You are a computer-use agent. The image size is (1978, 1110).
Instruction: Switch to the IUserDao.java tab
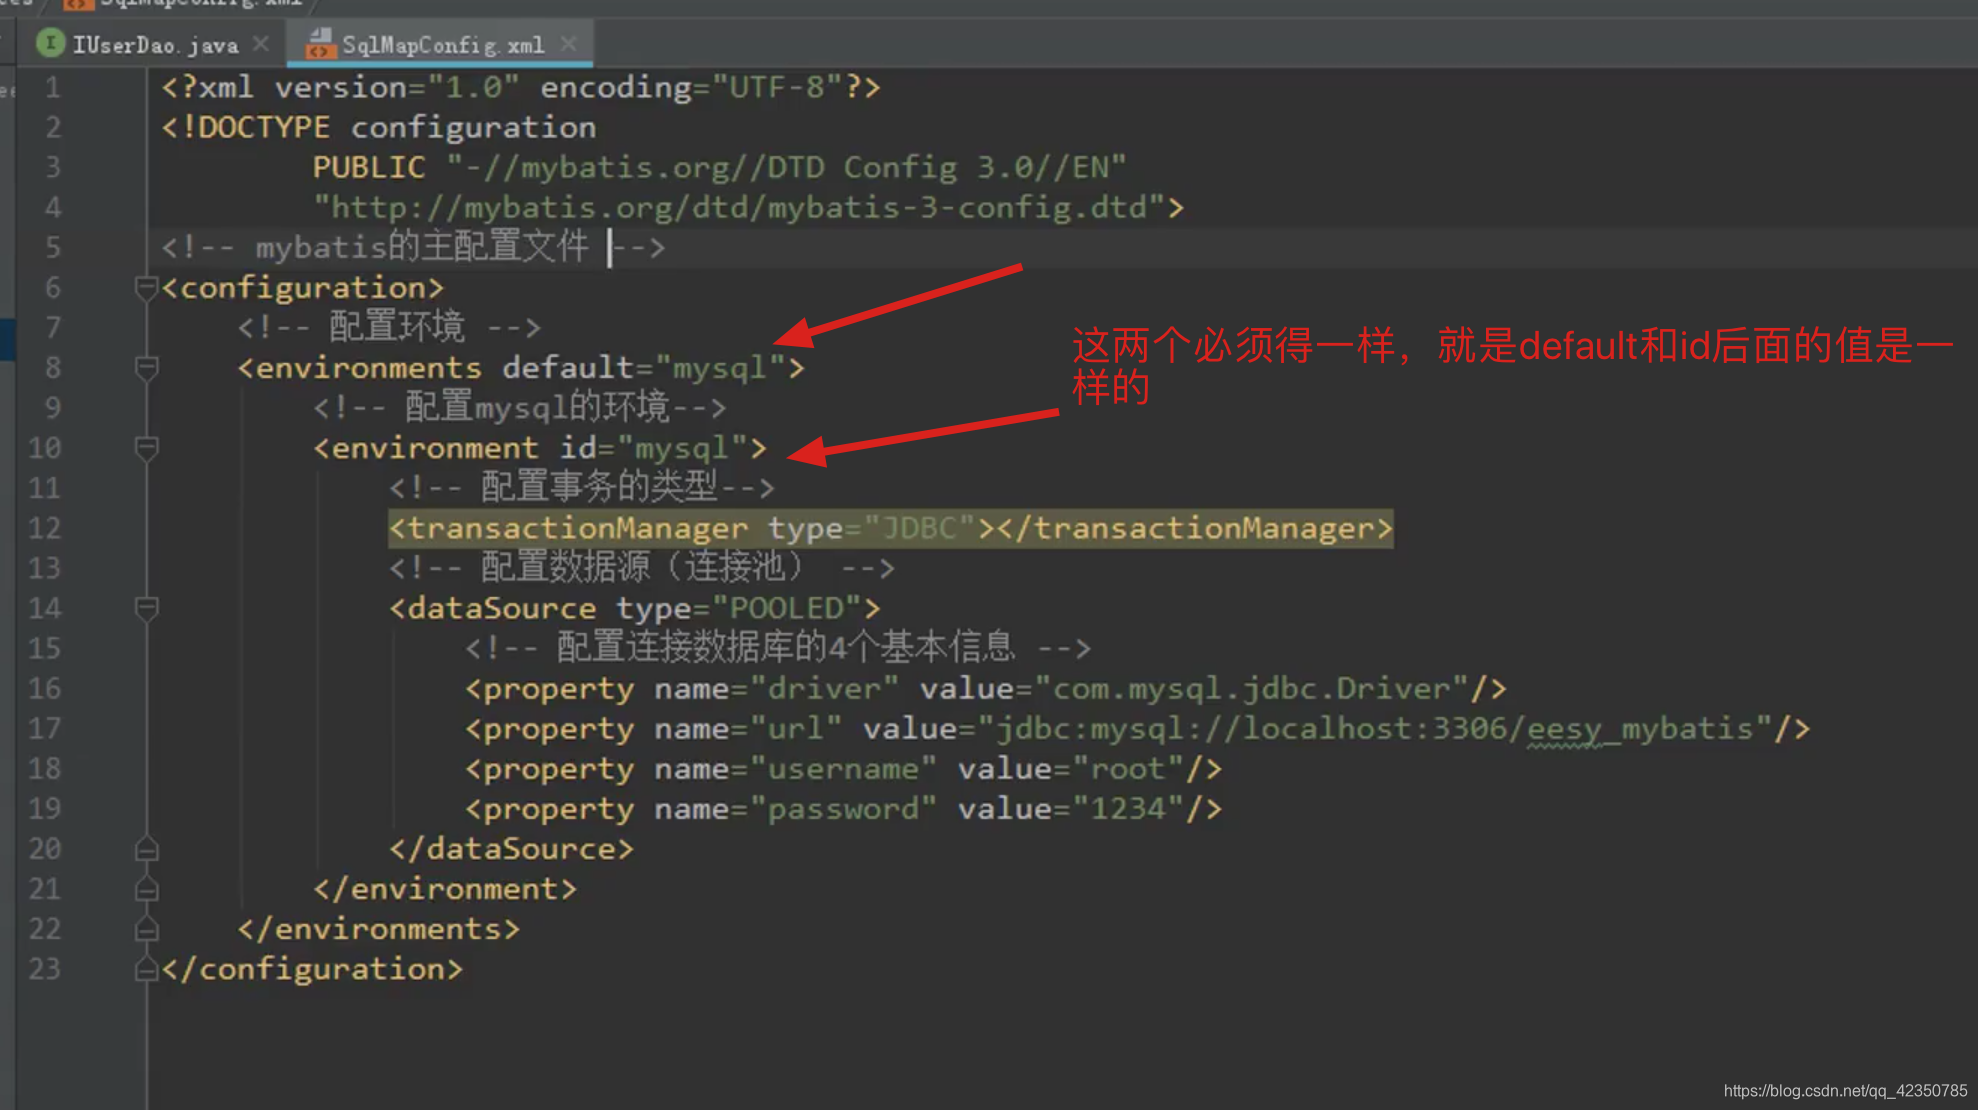pyautogui.click(x=155, y=45)
